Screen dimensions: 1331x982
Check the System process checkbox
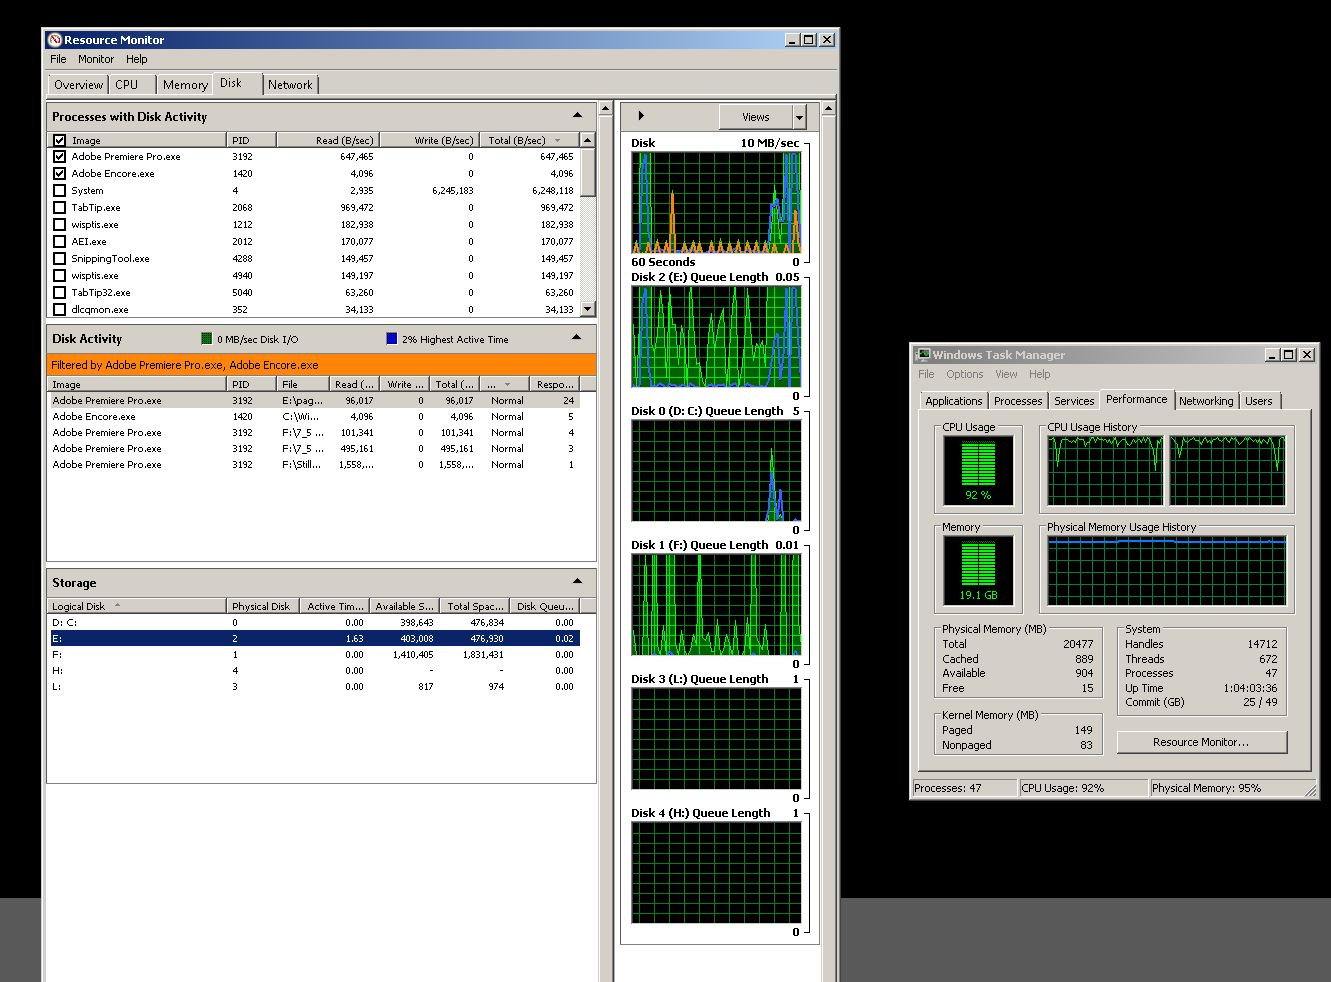click(60, 191)
